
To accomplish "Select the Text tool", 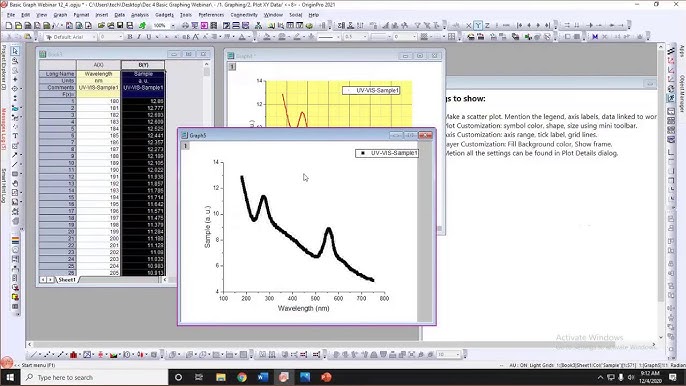I will click(x=15, y=136).
